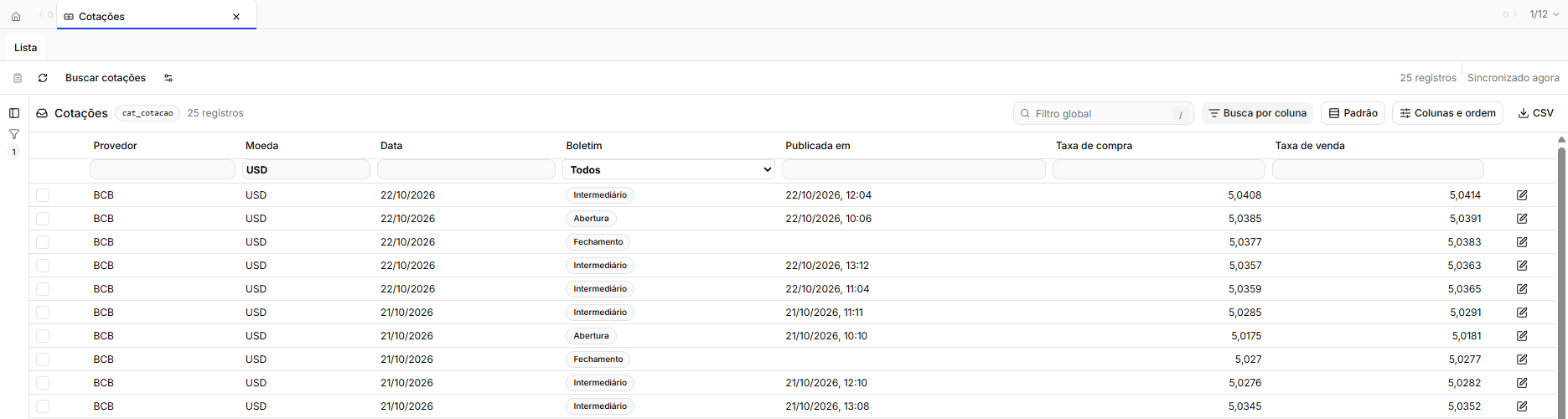Close the Cotações tab with the X

tap(236, 17)
